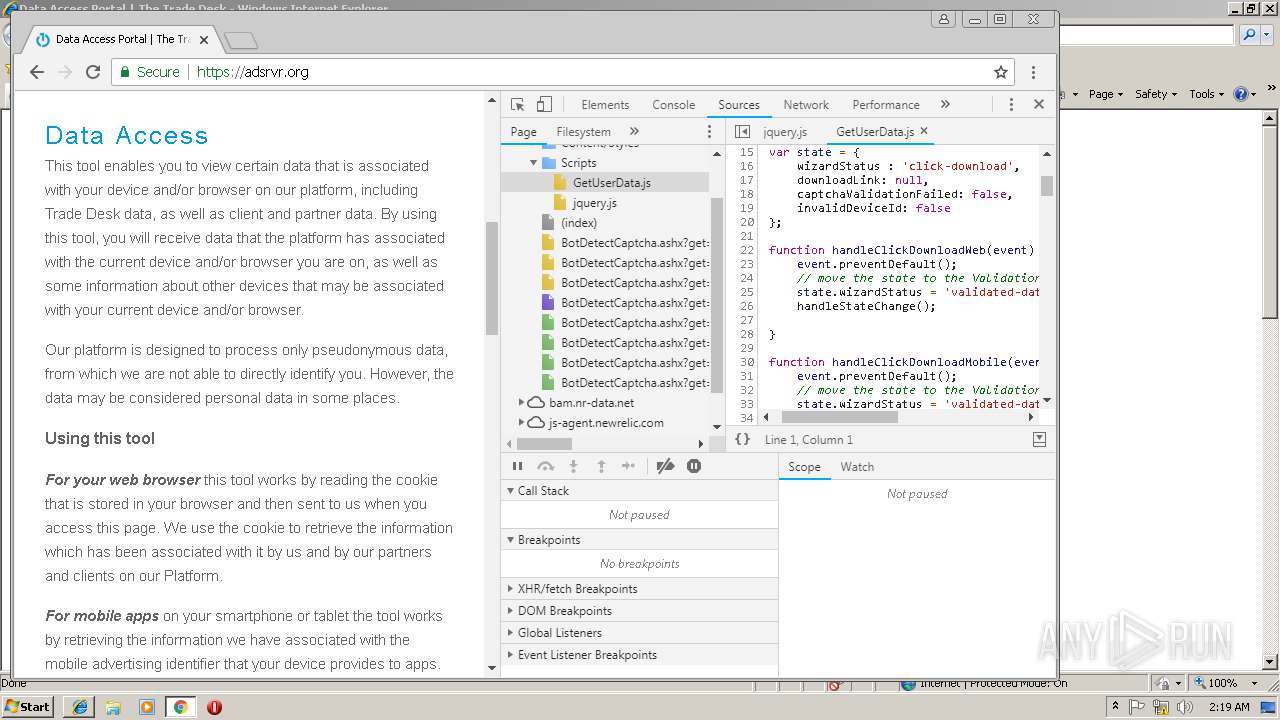Screen dimensions: 1280x720
Task: Select the Watch tab
Action: (857, 467)
